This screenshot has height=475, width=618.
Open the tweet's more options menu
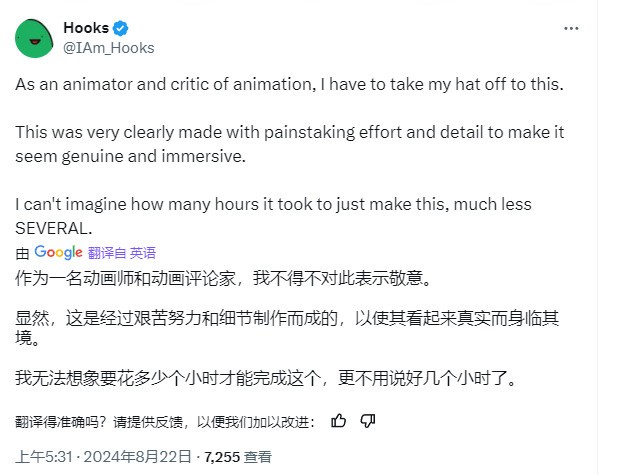tap(571, 28)
